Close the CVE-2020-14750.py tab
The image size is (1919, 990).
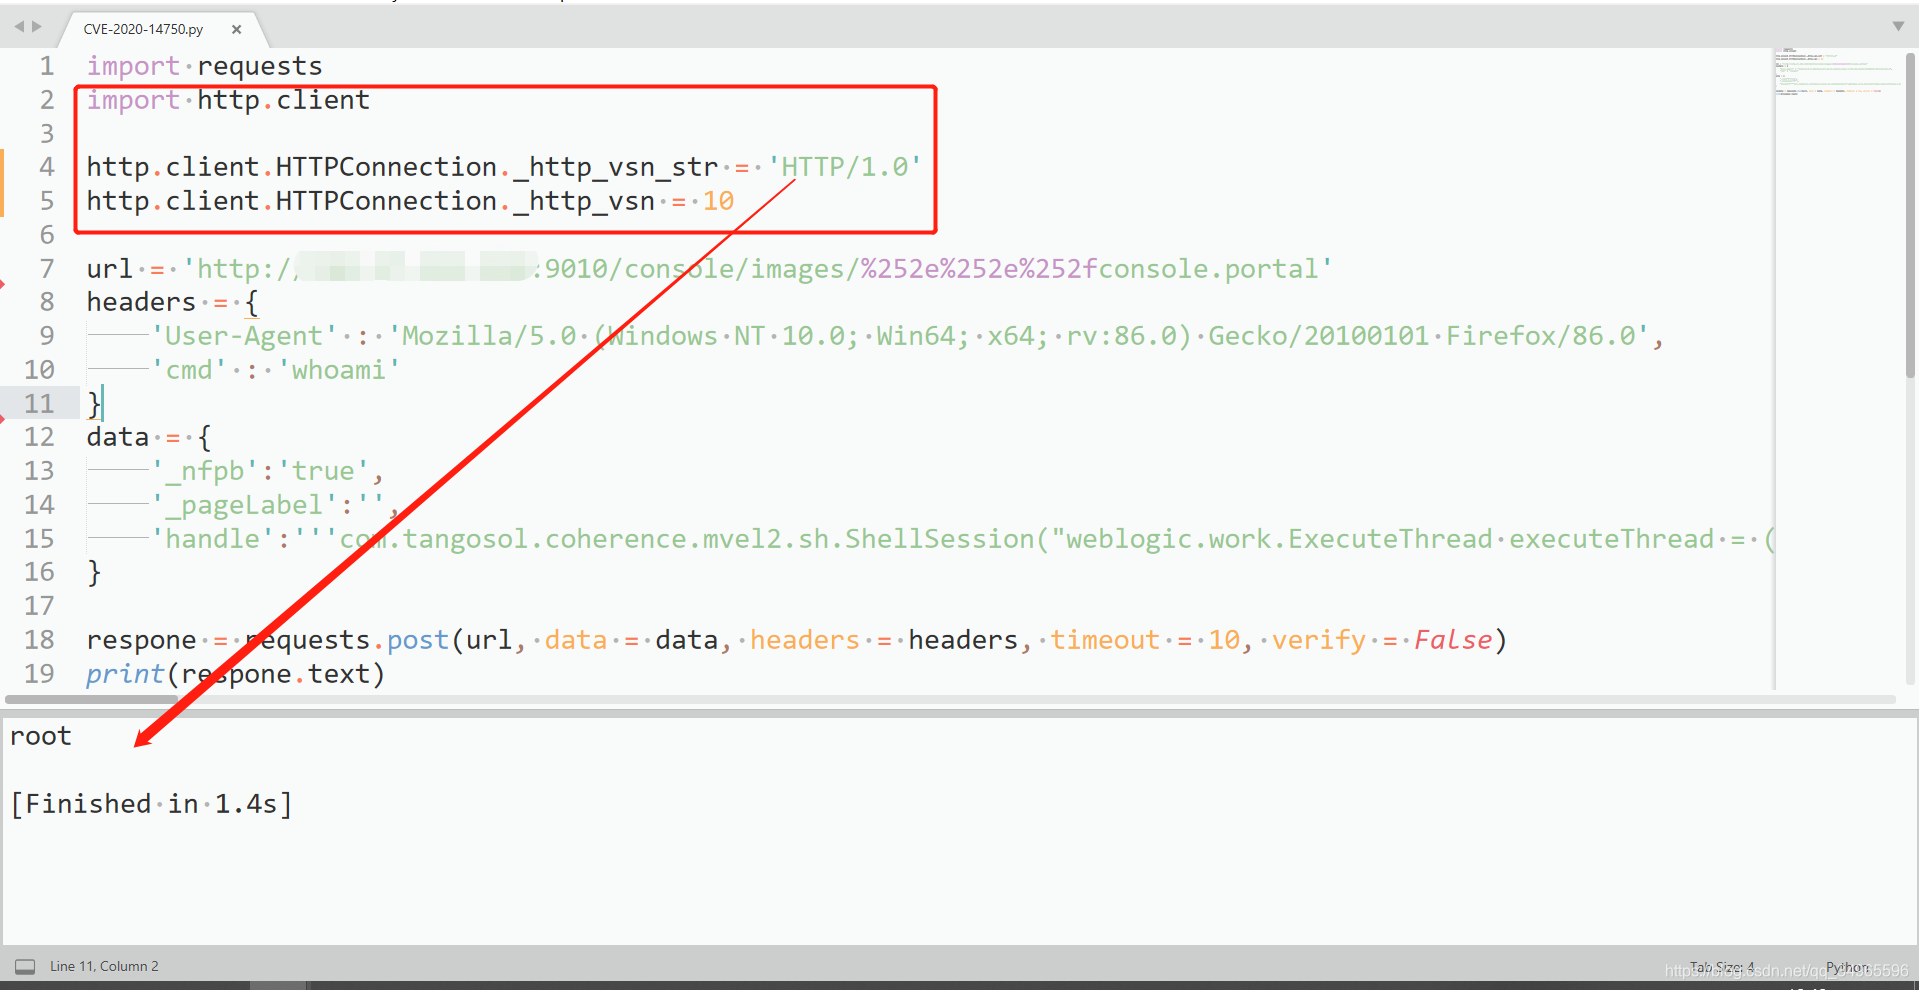pyautogui.click(x=237, y=29)
